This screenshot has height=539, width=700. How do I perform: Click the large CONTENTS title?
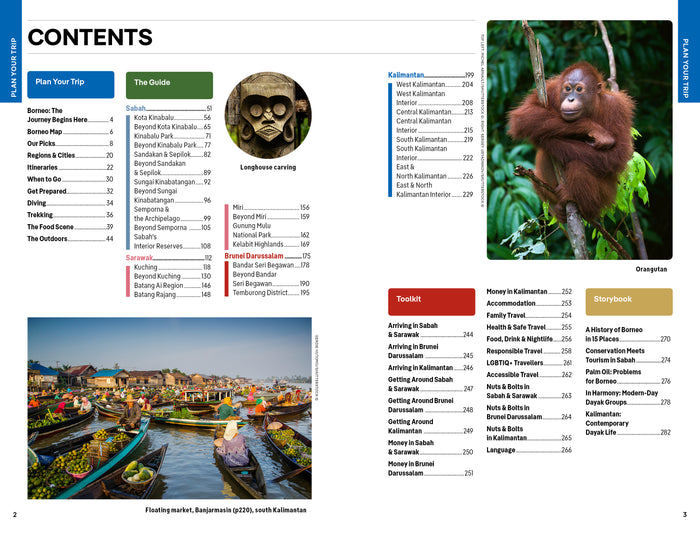[x=90, y=38]
